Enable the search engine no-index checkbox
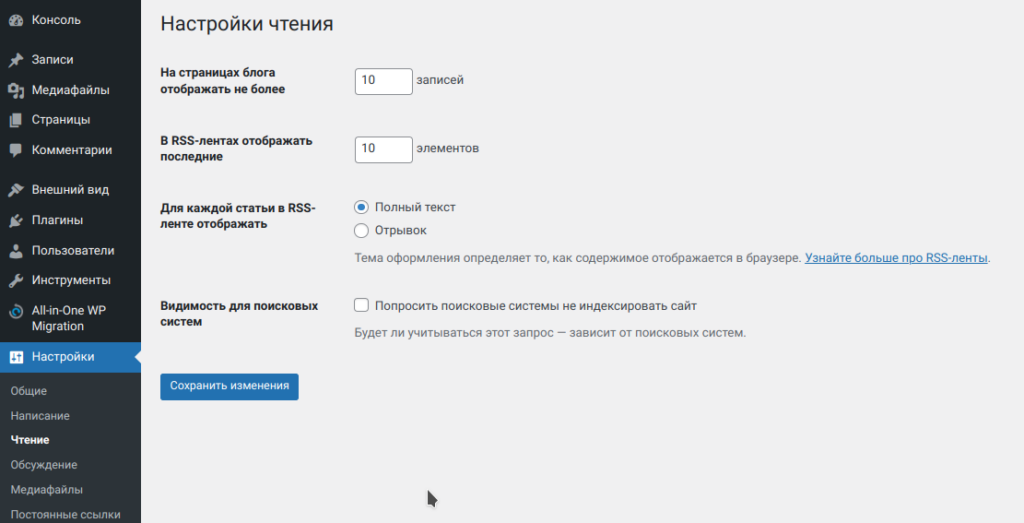 (362, 306)
